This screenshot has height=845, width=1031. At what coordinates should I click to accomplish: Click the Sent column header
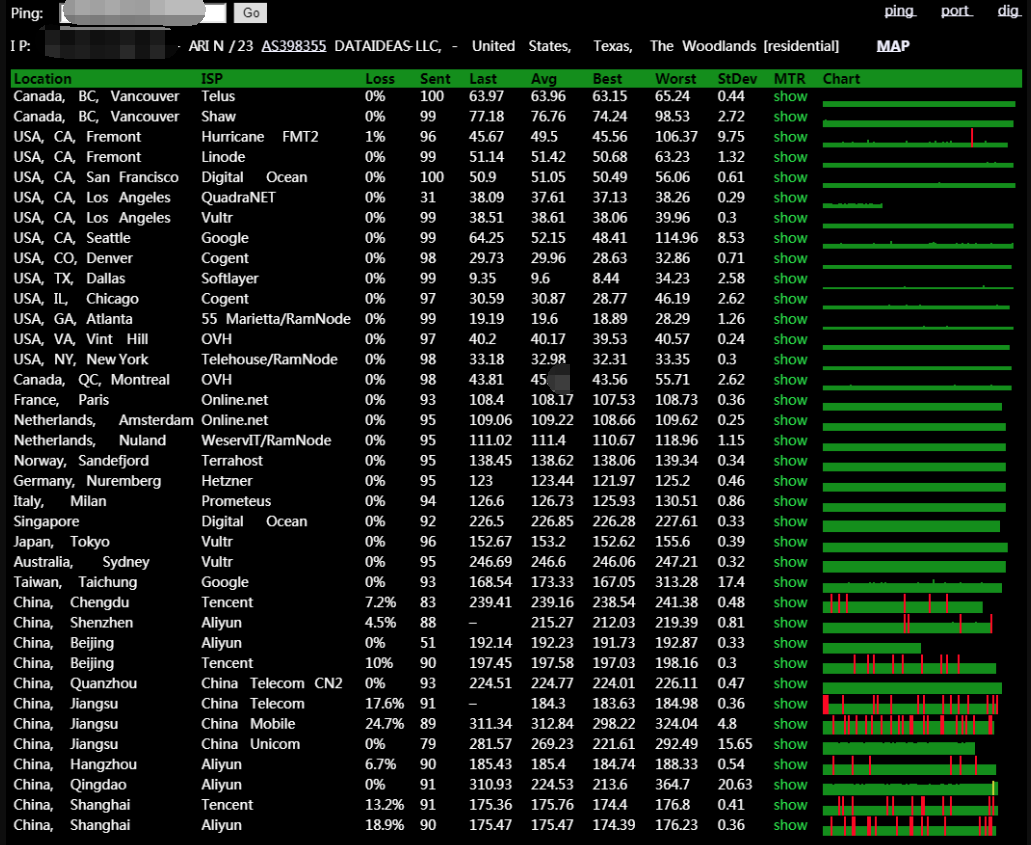(x=435, y=79)
